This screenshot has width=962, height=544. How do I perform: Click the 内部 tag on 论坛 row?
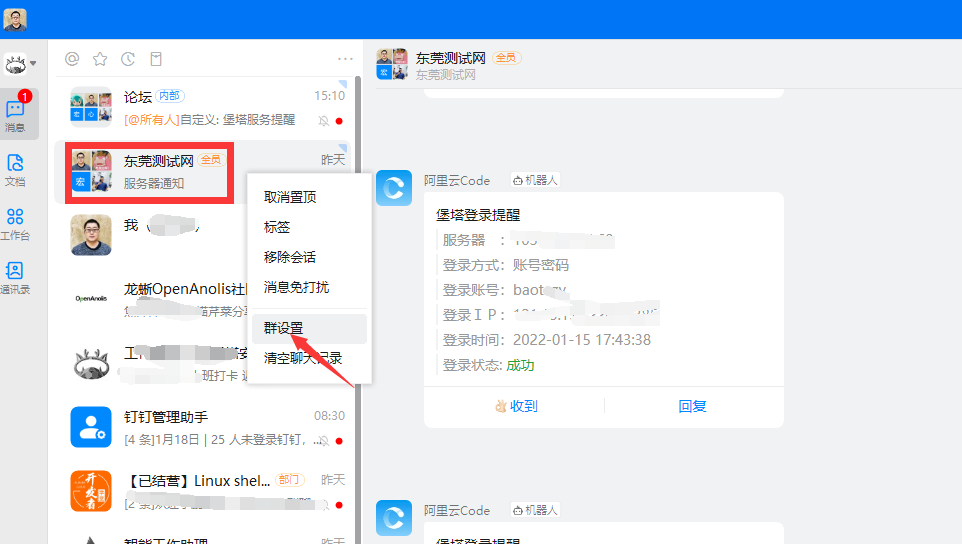[169, 96]
